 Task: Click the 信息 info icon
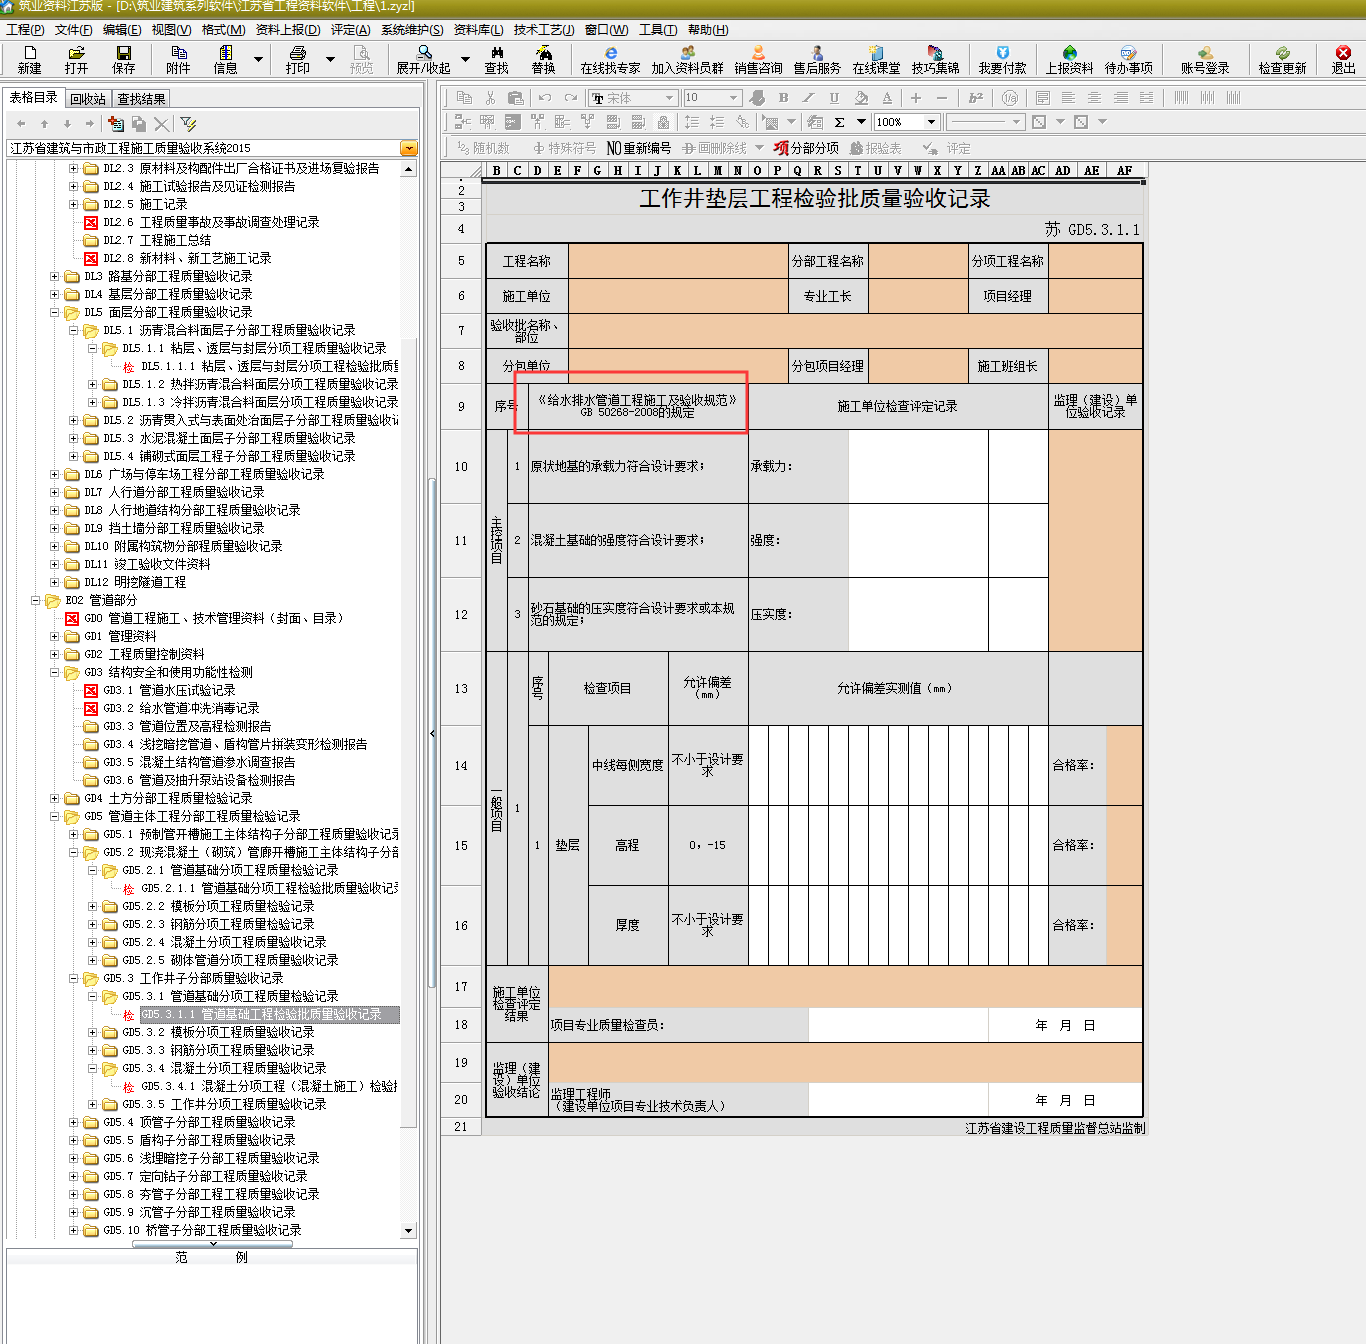pos(225,59)
